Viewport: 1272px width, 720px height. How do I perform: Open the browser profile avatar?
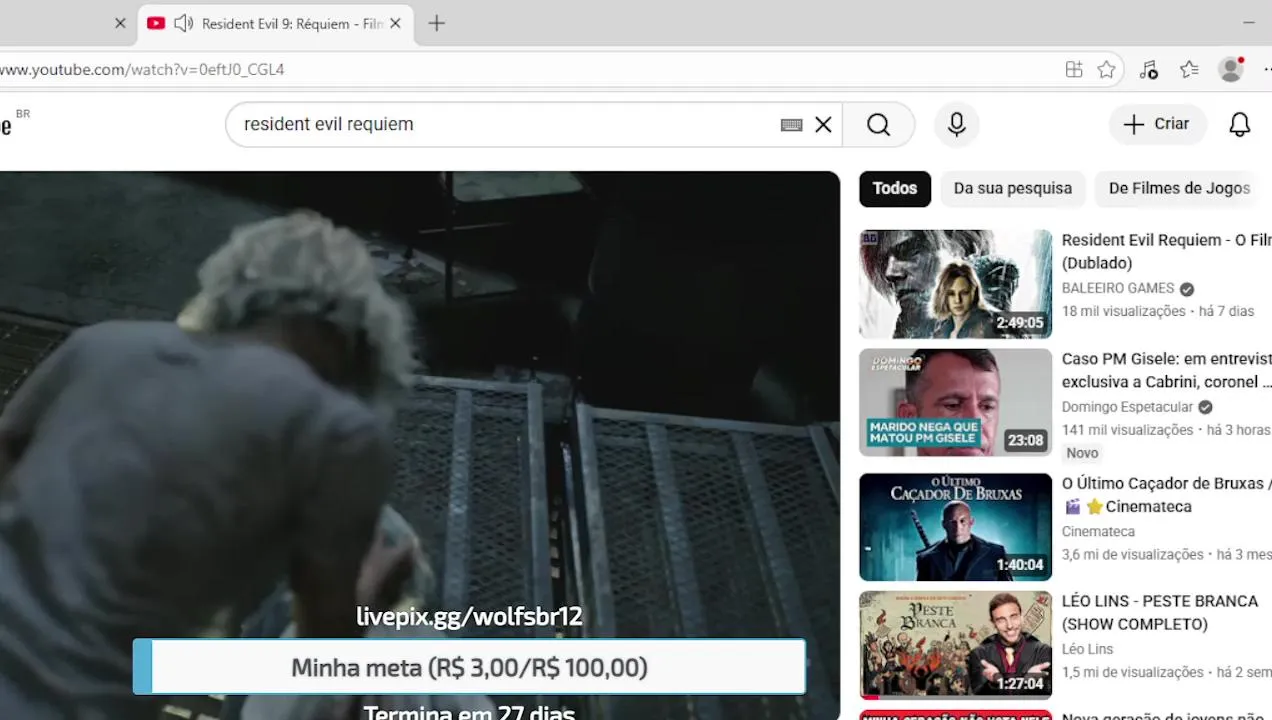coord(1231,69)
